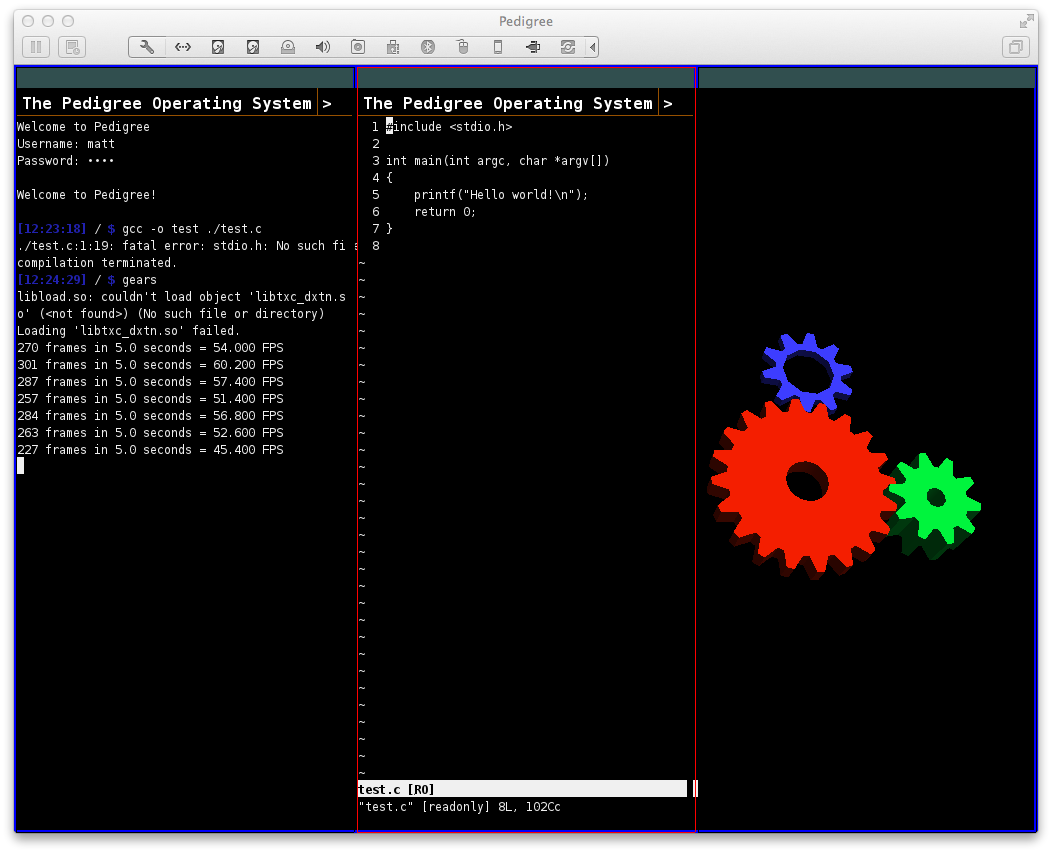Click the '45.400 FPS' output line
This screenshot has height=853, width=1052.
click(x=150, y=450)
